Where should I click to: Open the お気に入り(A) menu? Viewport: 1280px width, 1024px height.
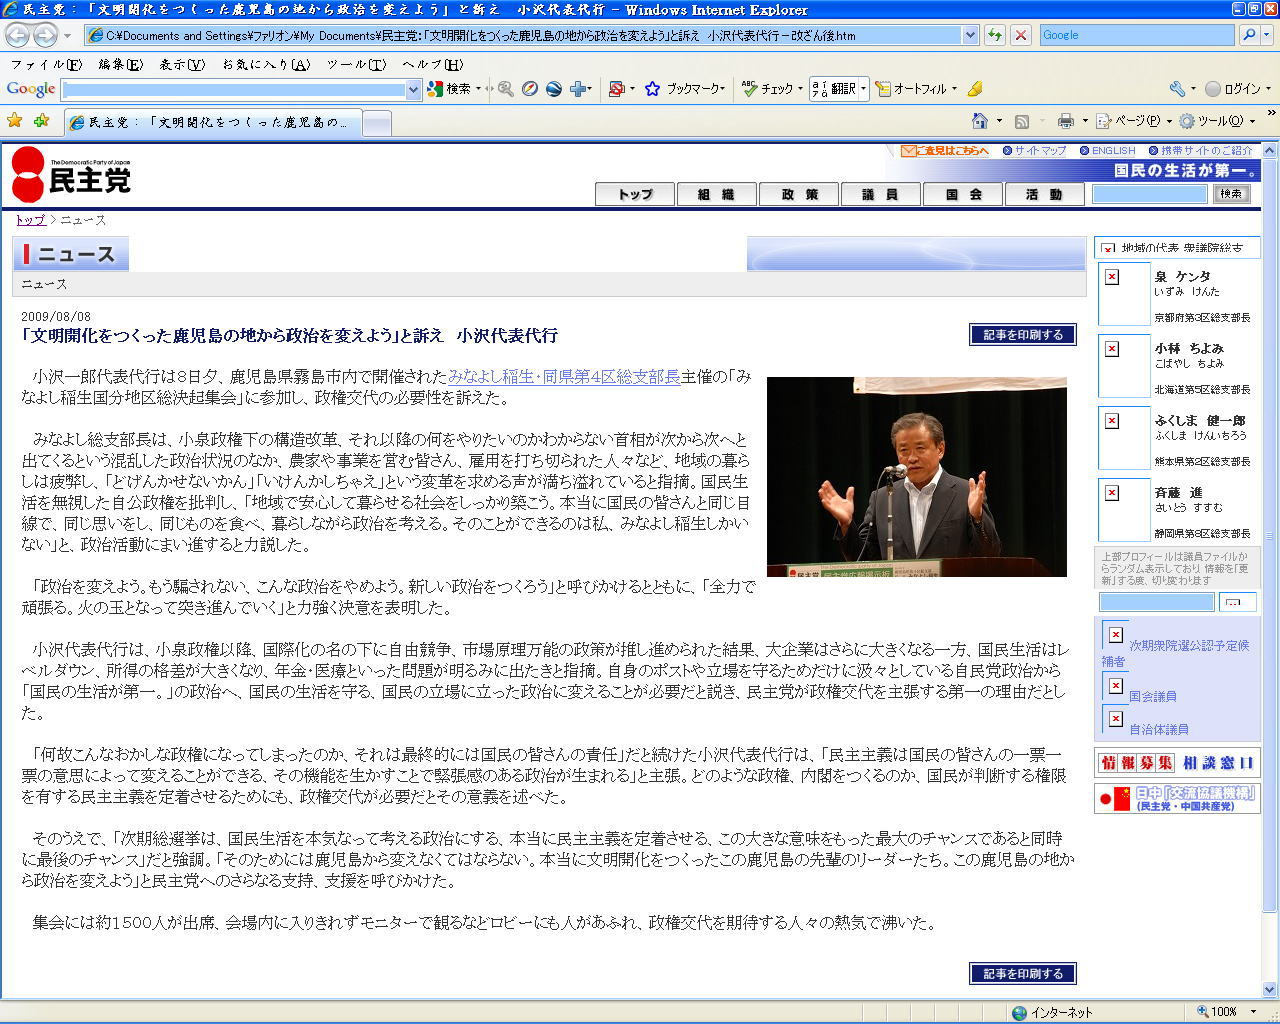tap(265, 64)
